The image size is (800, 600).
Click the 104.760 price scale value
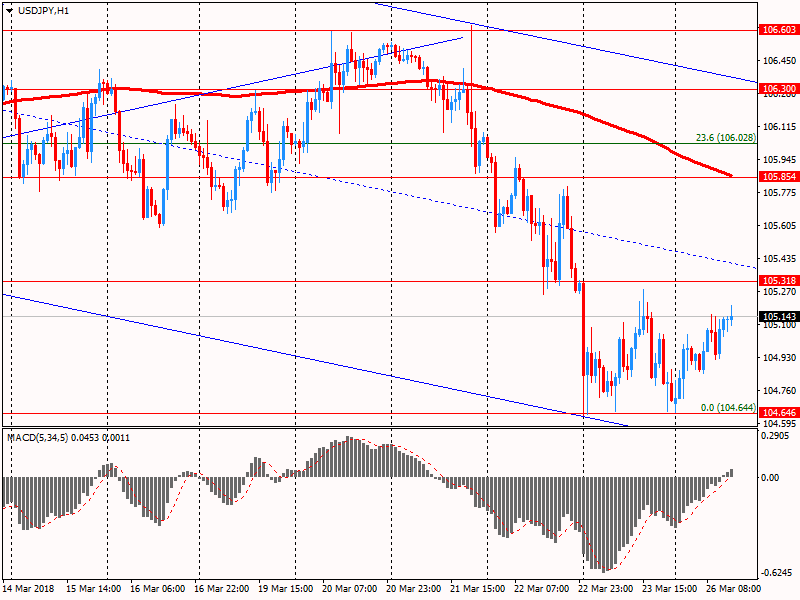779,390
